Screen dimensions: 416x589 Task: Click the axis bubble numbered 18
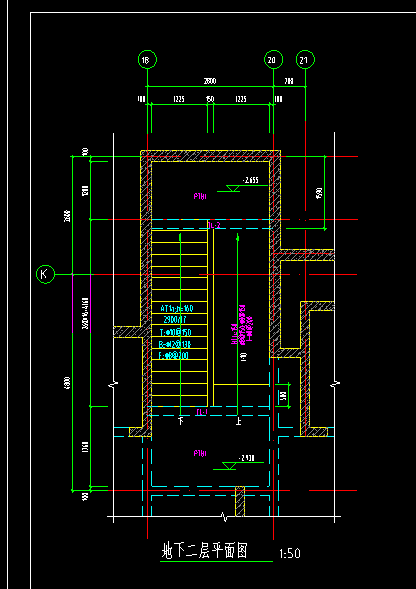click(x=147, y=60)
